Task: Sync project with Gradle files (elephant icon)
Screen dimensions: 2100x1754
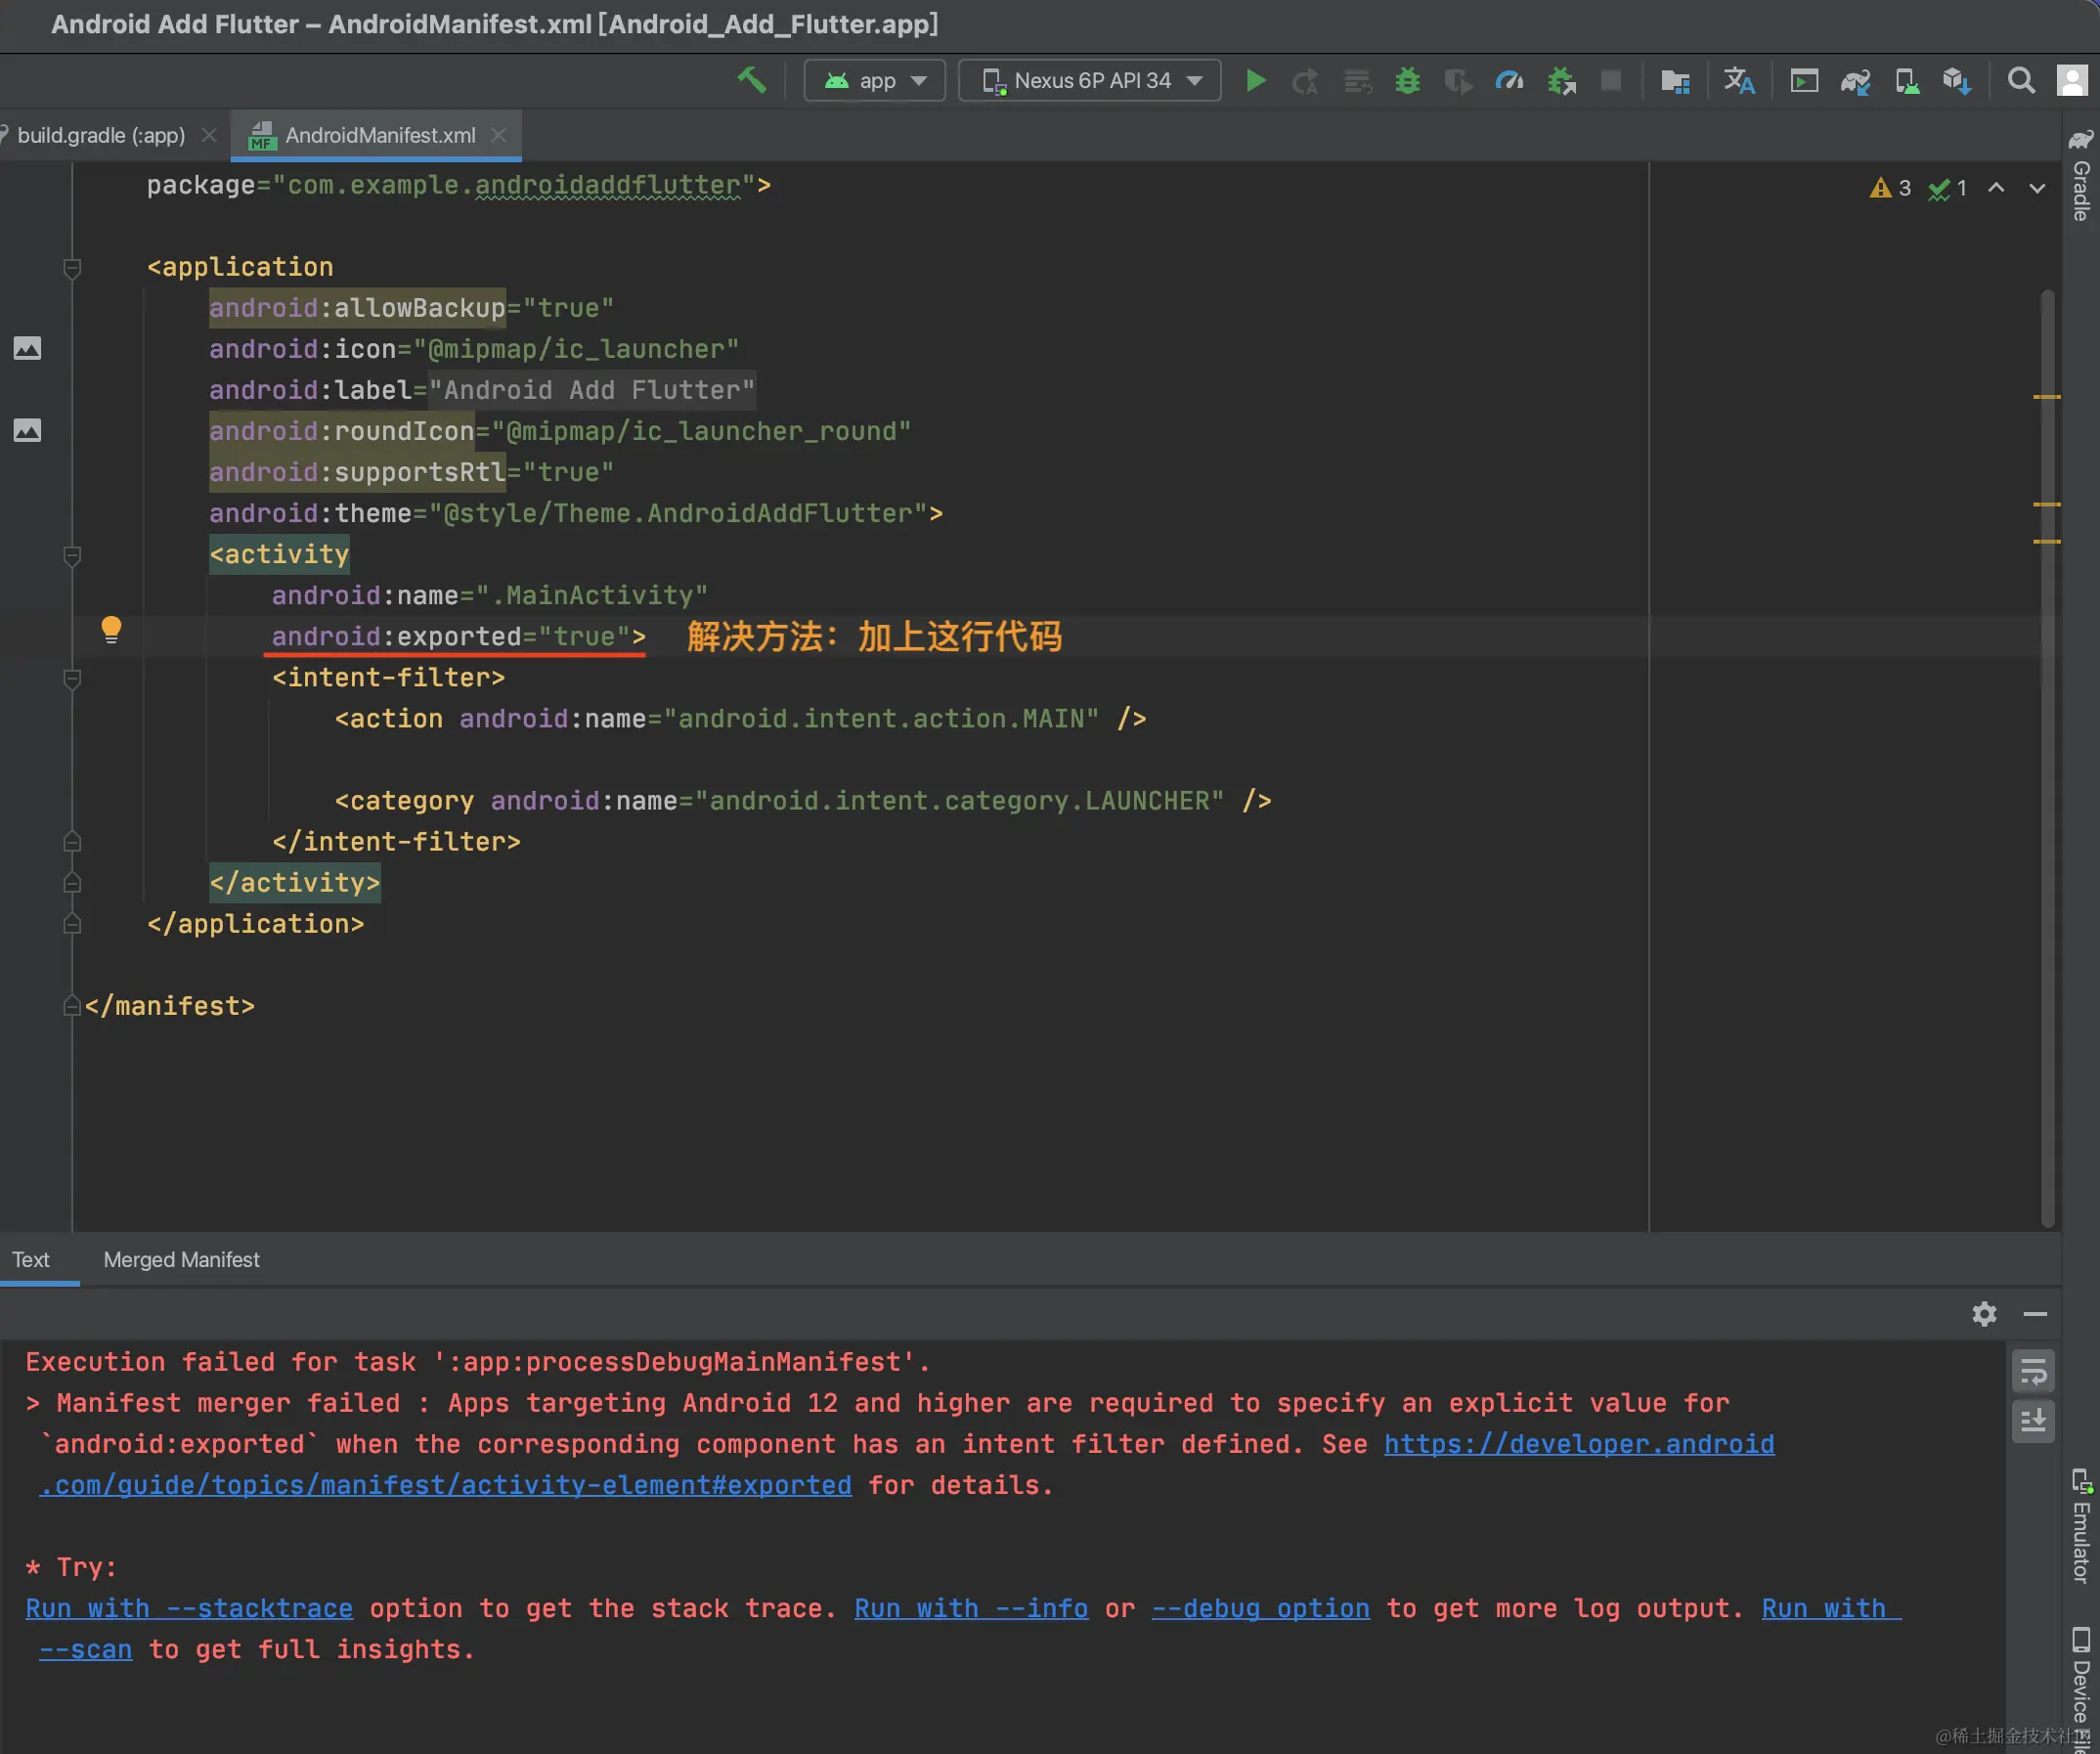Action: tap(1855, 80)
